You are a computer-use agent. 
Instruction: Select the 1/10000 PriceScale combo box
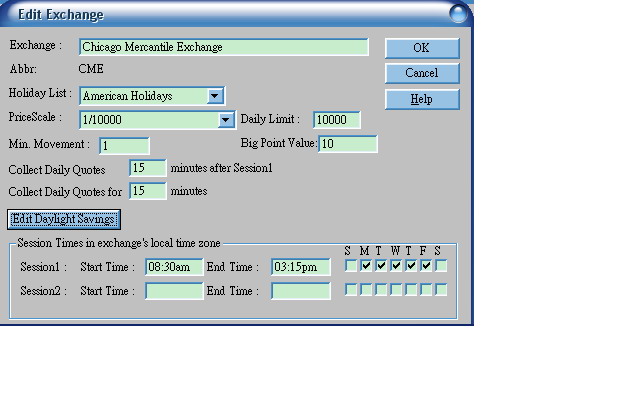click(157, 120)
